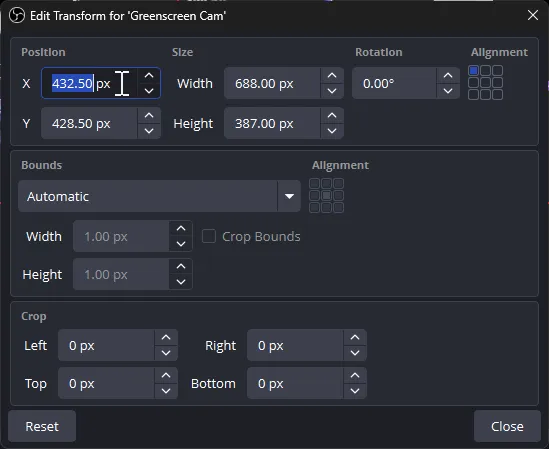Increase Size Height with up arrow
The height and width of the screenshot is (449, 549).
(332, 115)
